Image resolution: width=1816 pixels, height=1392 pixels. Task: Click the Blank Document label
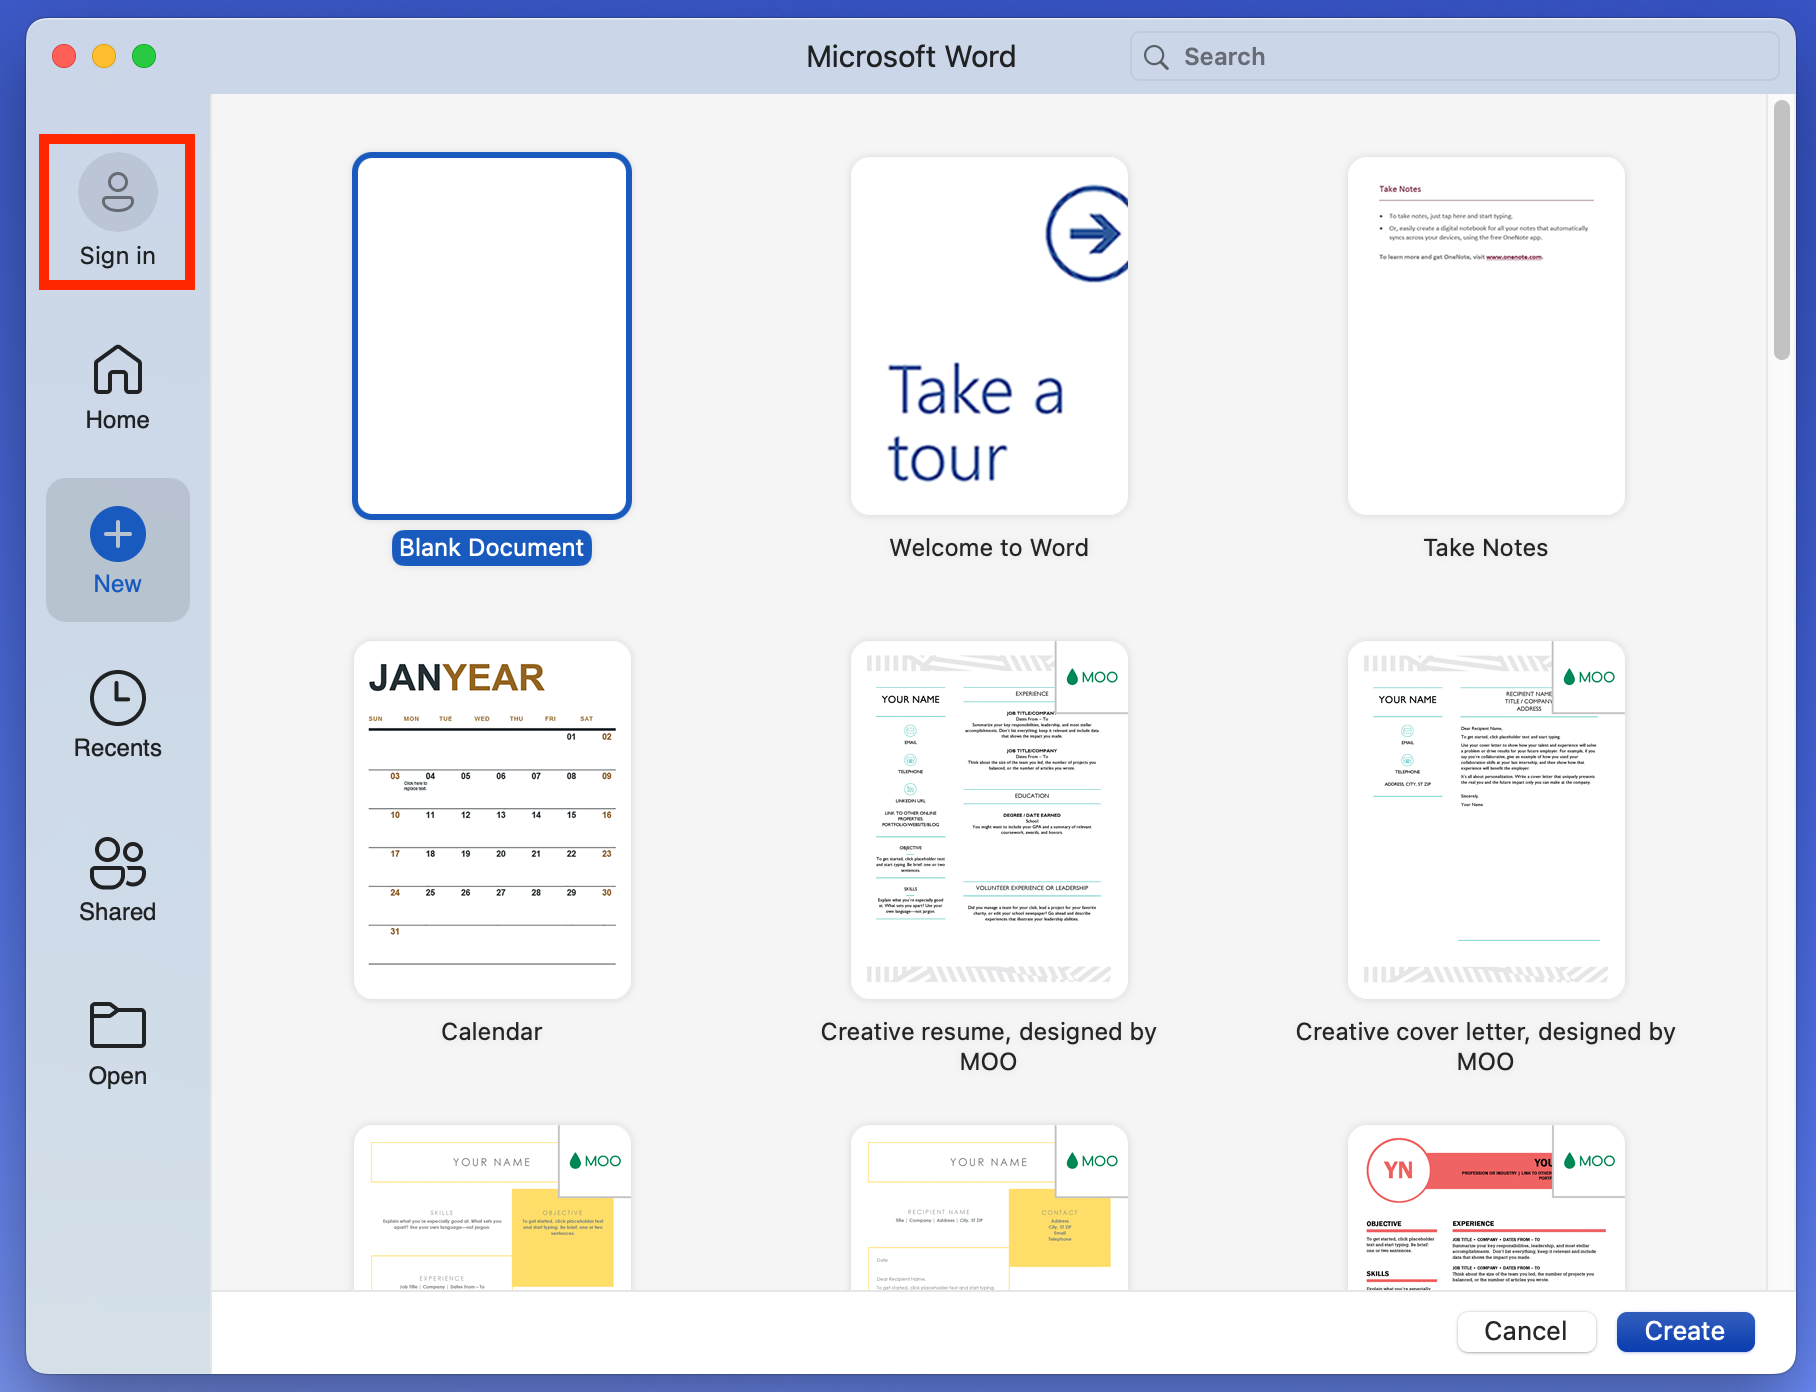point(492,548)
